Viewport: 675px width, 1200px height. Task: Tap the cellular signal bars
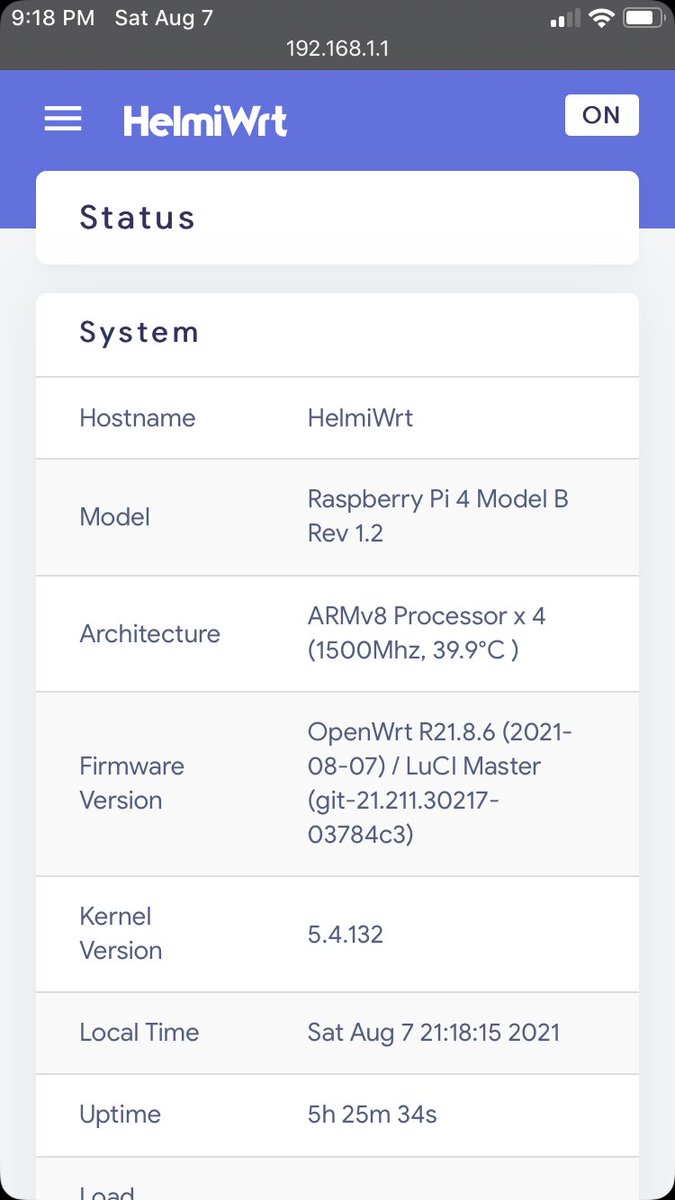click(x=565, y=19)
